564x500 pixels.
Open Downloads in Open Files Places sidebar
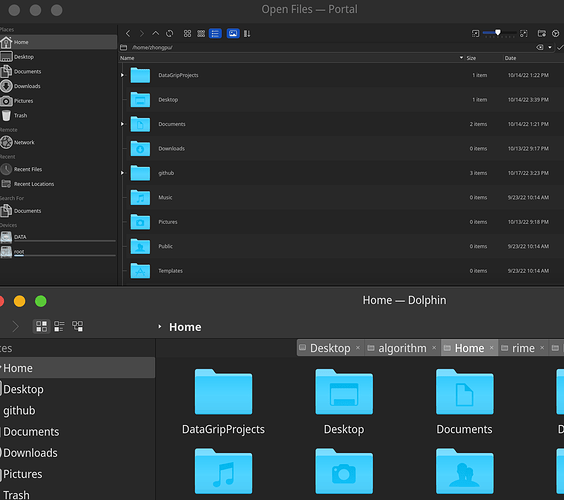58,86
